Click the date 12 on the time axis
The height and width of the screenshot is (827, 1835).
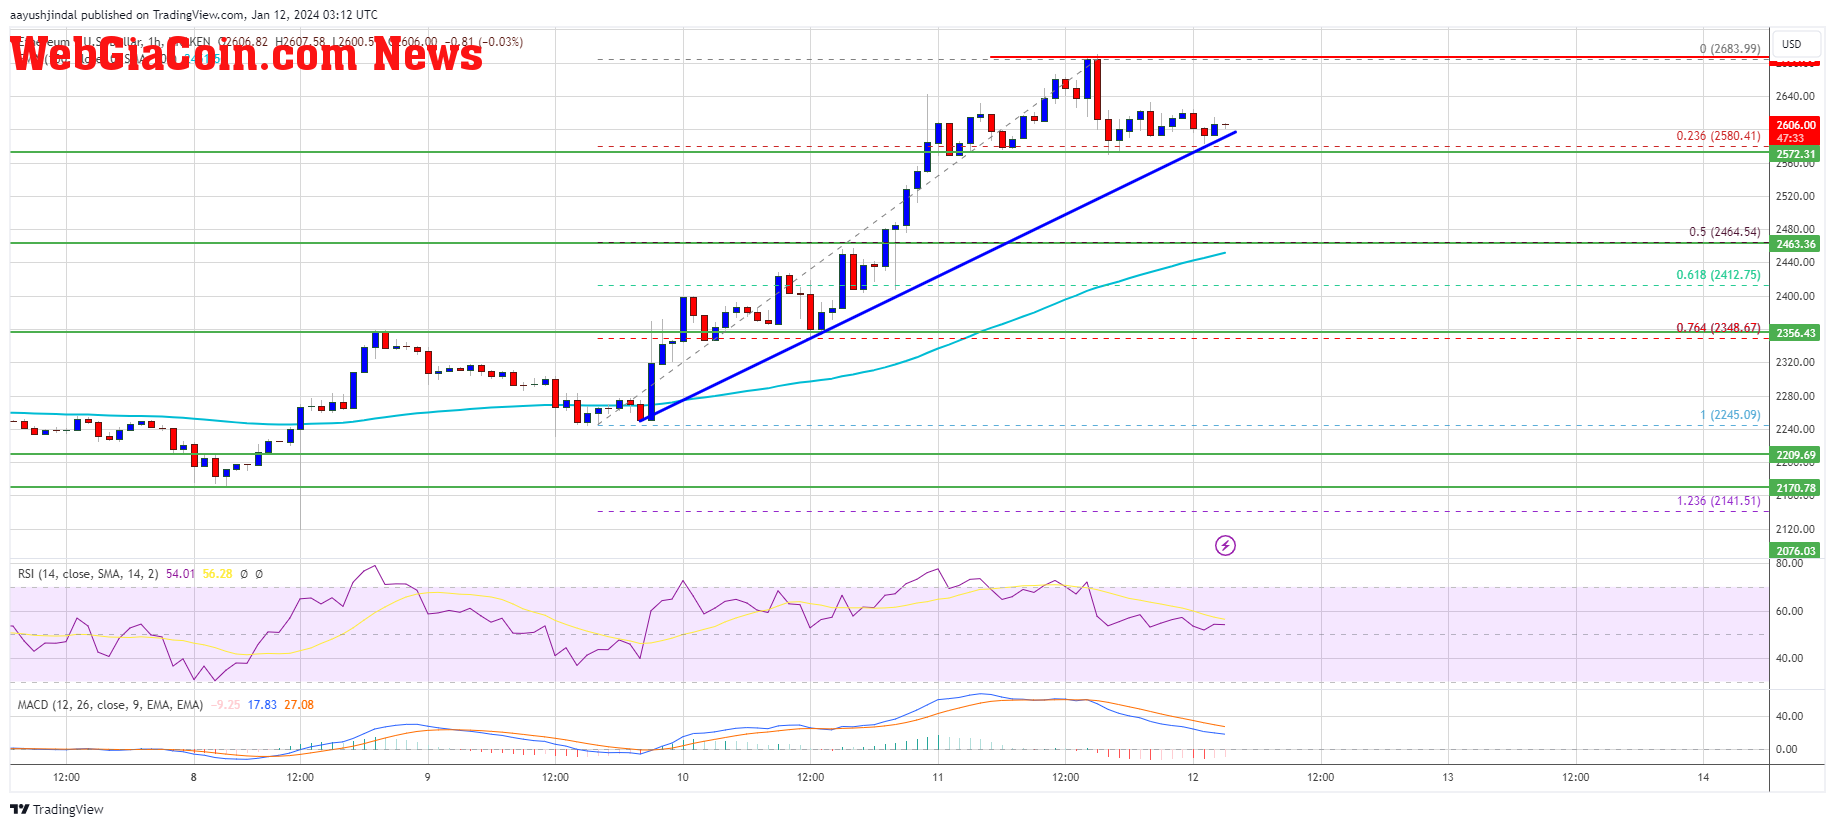pyautogui.click(x=1193, y=777)
